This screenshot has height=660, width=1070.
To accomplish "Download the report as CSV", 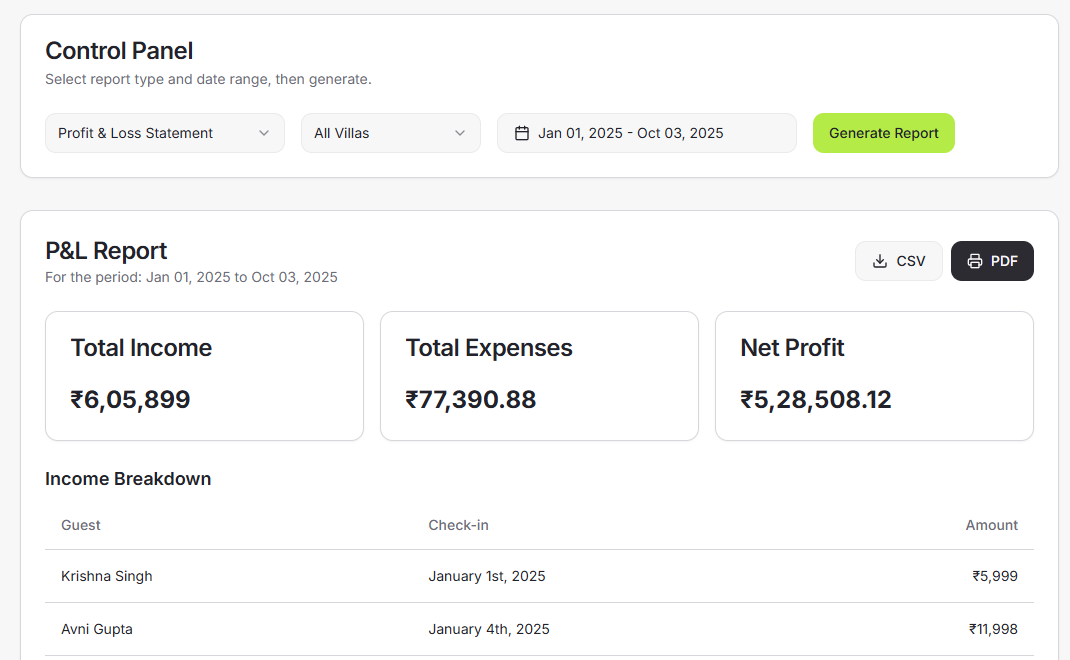I will point(898,260).
